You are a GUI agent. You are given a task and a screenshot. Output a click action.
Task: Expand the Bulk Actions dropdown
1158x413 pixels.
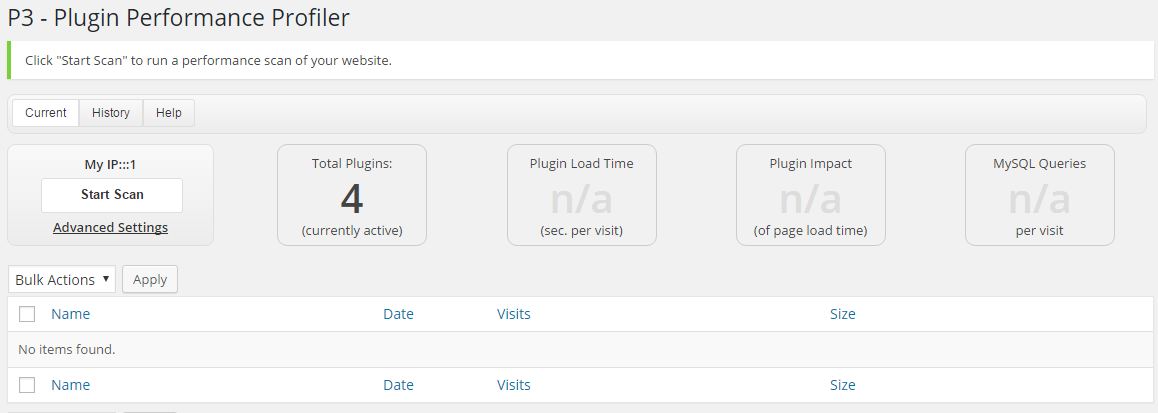(62, 279)
